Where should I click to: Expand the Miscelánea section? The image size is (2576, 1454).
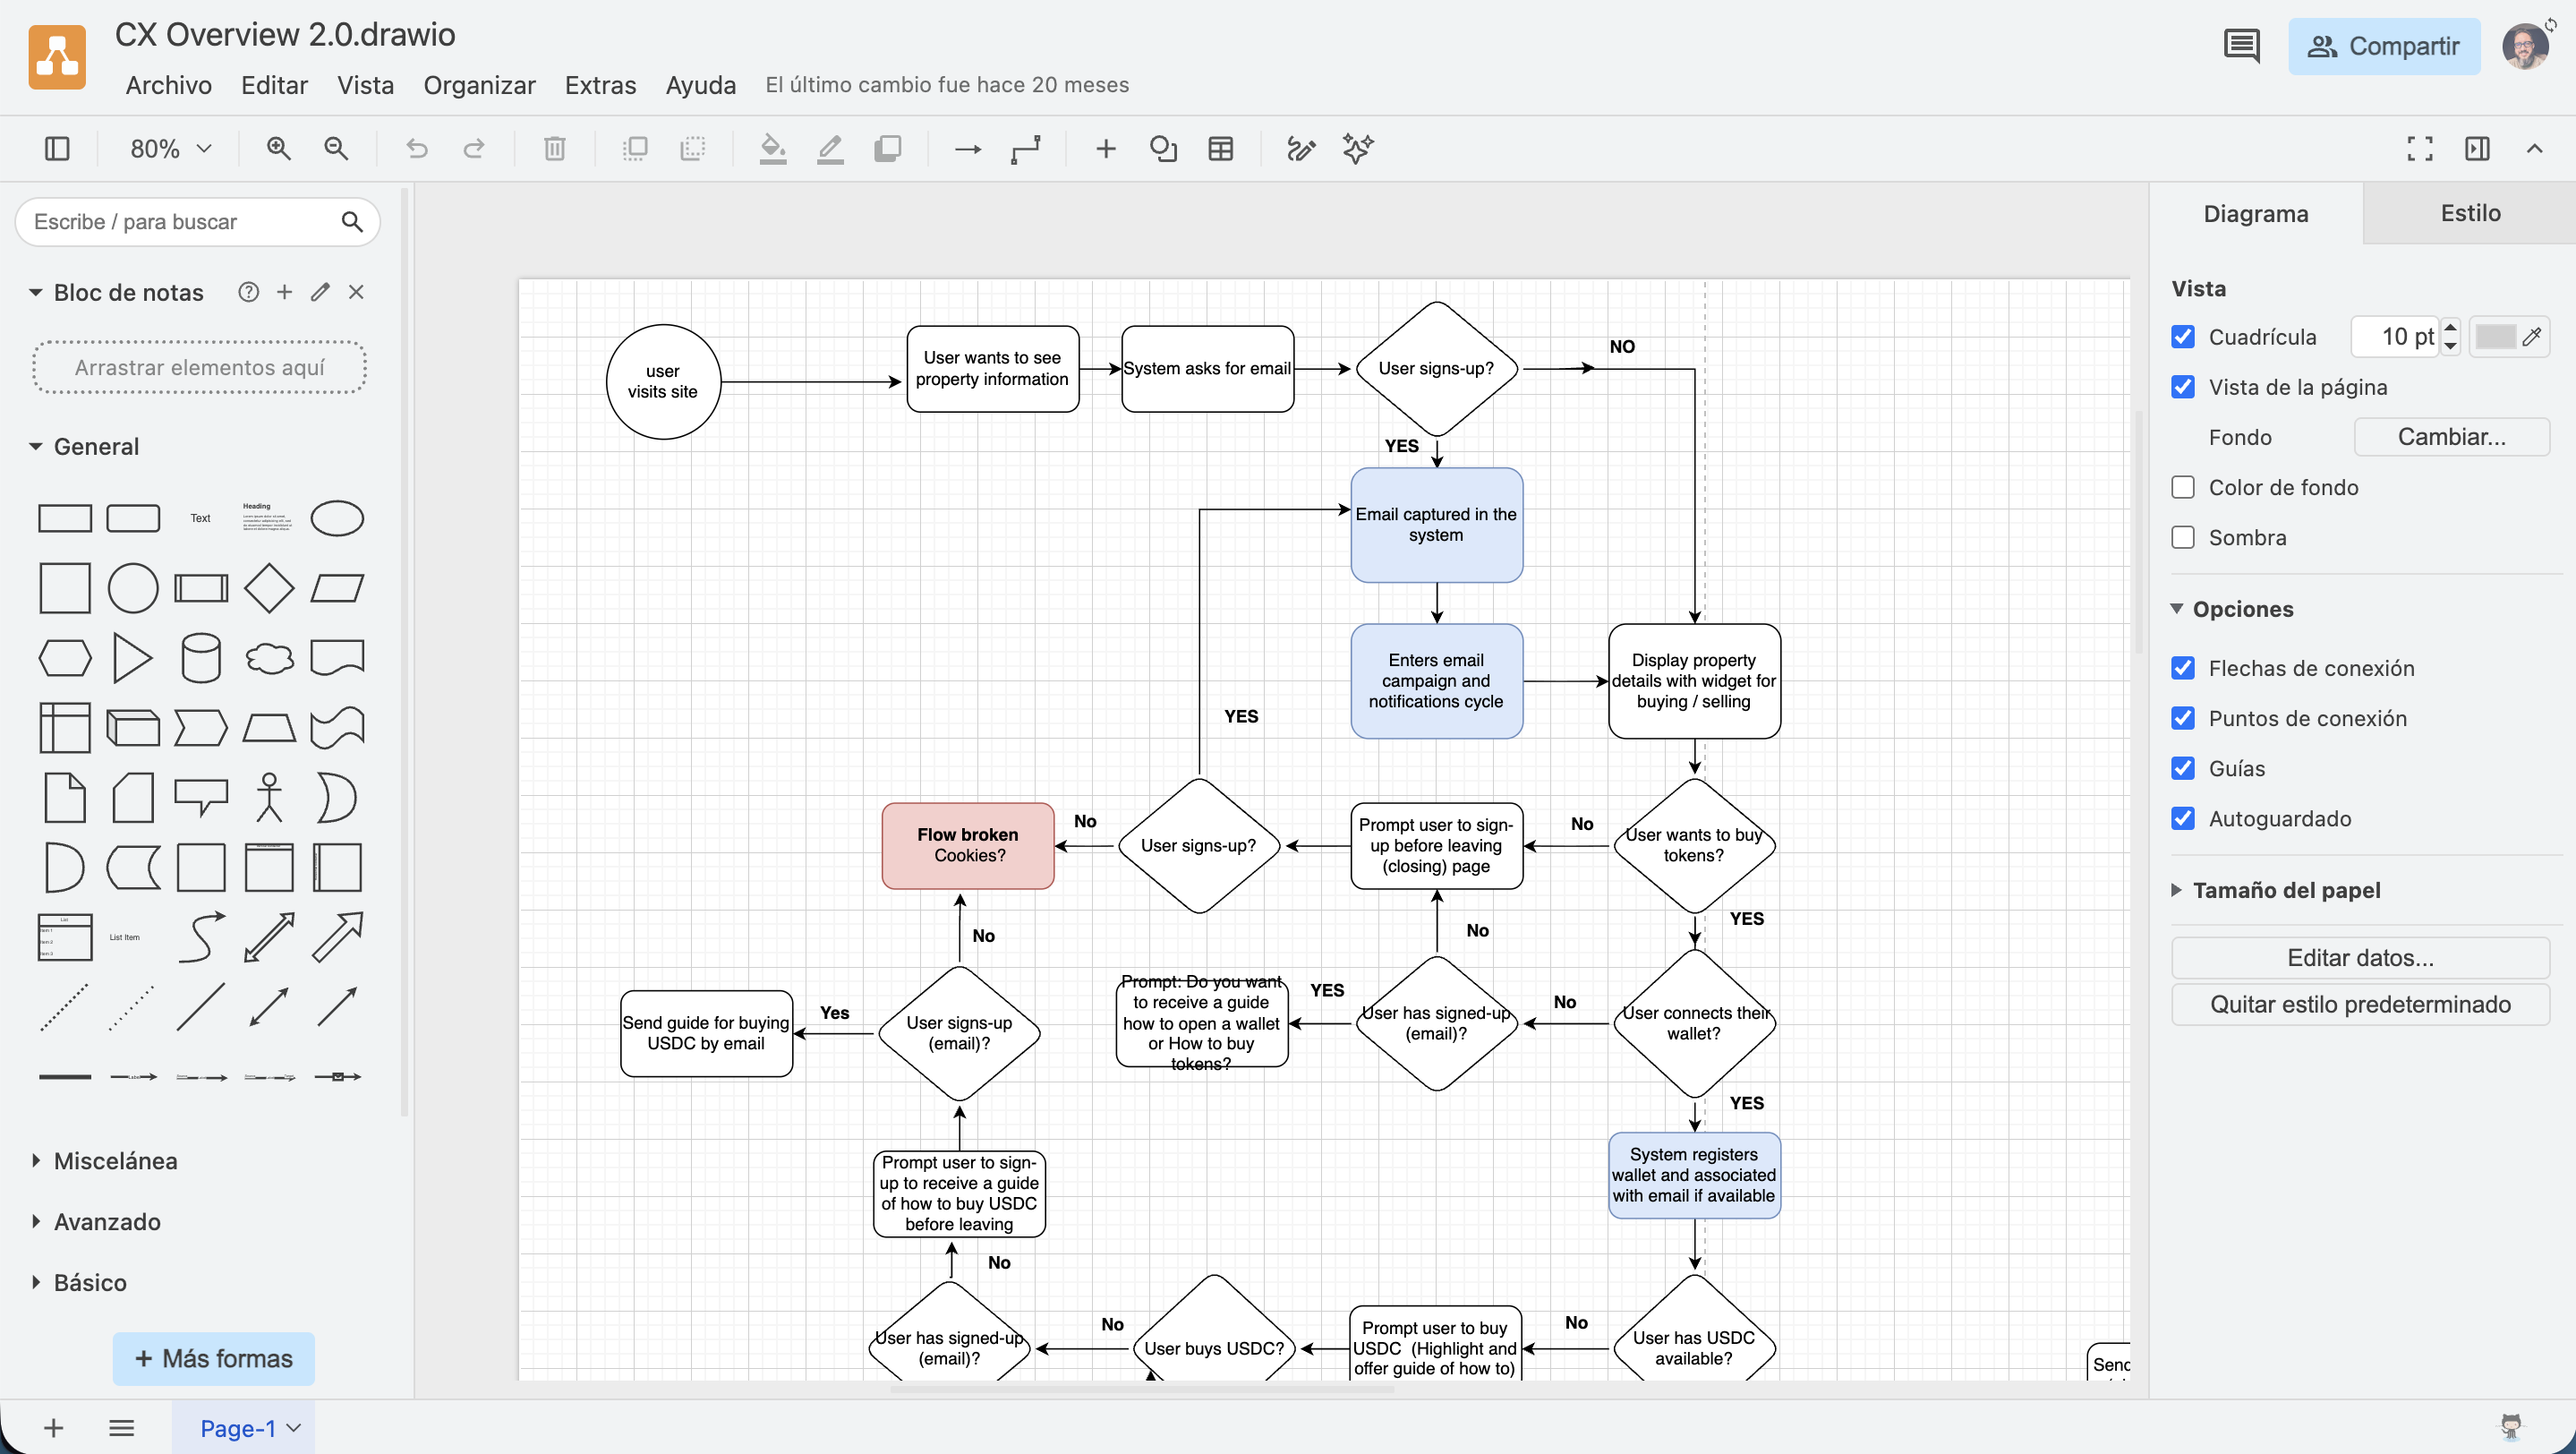point(36,1161)
